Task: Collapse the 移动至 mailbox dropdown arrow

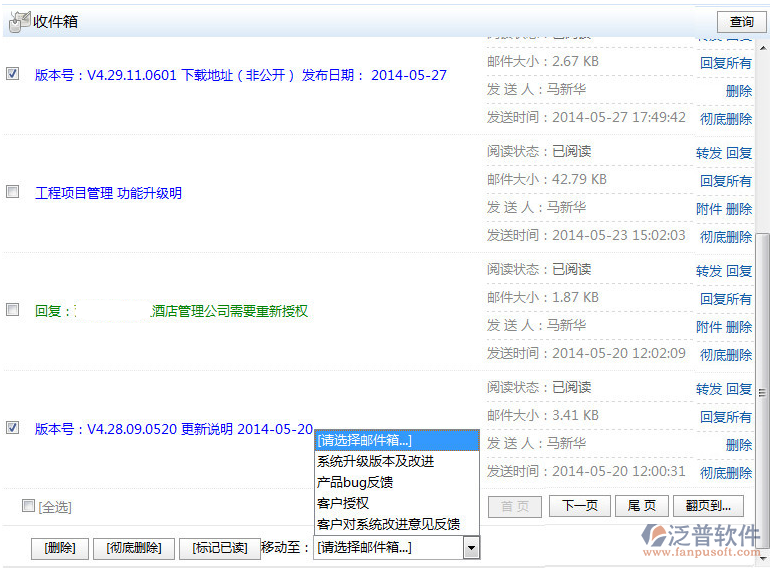Action: pyautogui.click(x=471, y=548)
